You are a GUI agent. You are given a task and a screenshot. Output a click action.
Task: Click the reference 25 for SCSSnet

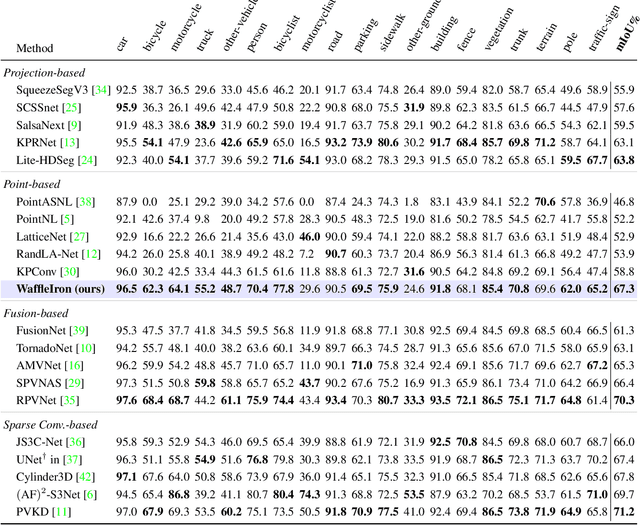tap(71, 107)
